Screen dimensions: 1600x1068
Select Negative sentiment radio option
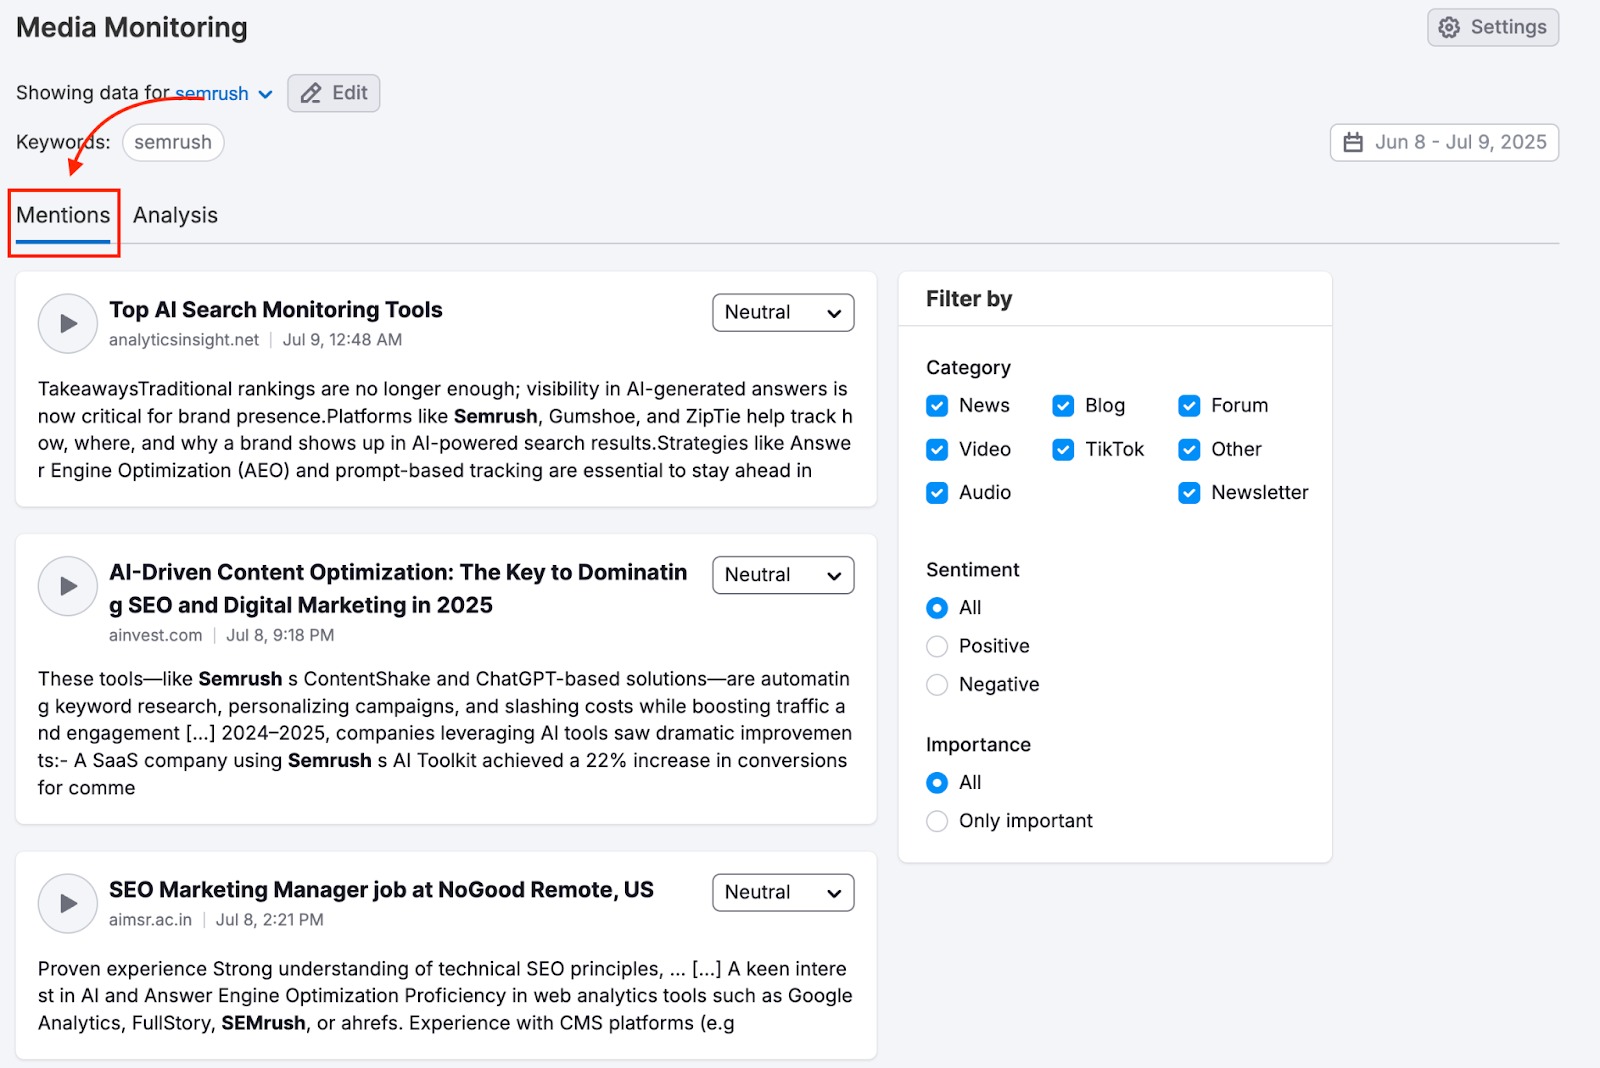coord(937,685)
